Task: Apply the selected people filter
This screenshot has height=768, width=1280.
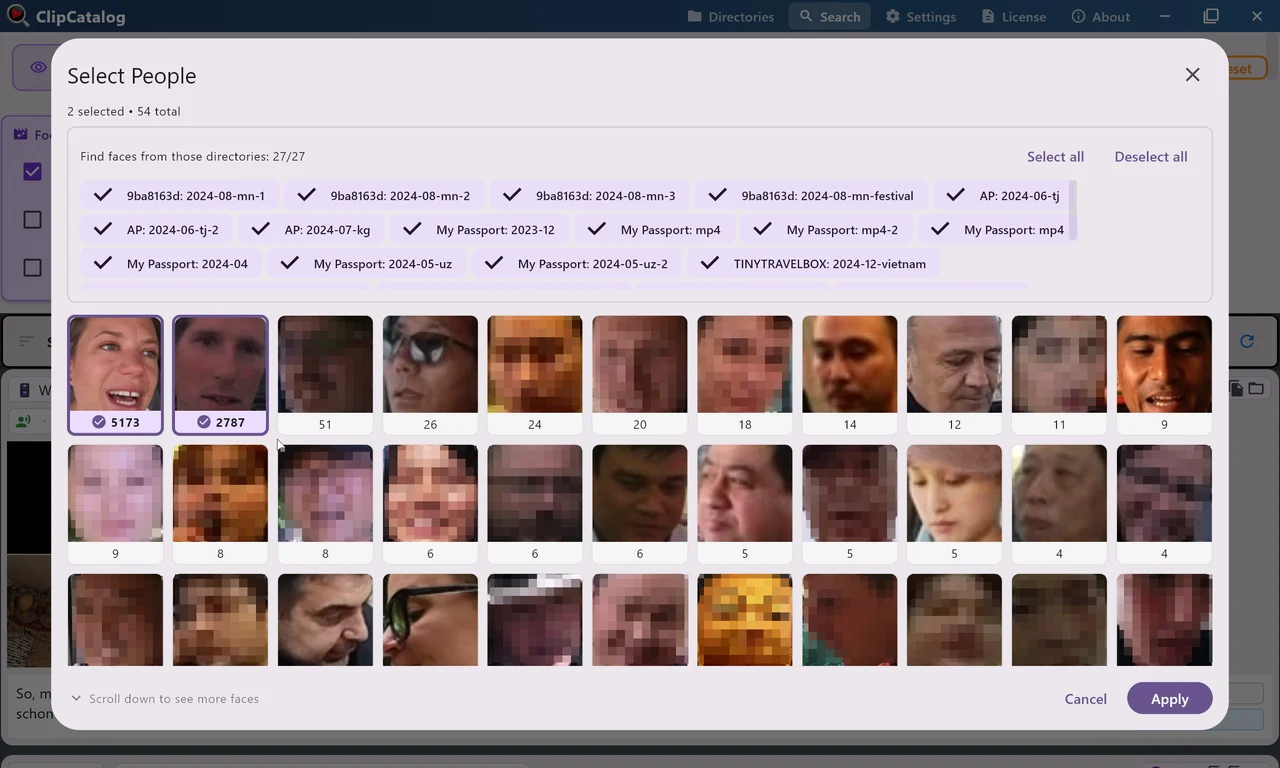Action: click(x=1169, y=699)
